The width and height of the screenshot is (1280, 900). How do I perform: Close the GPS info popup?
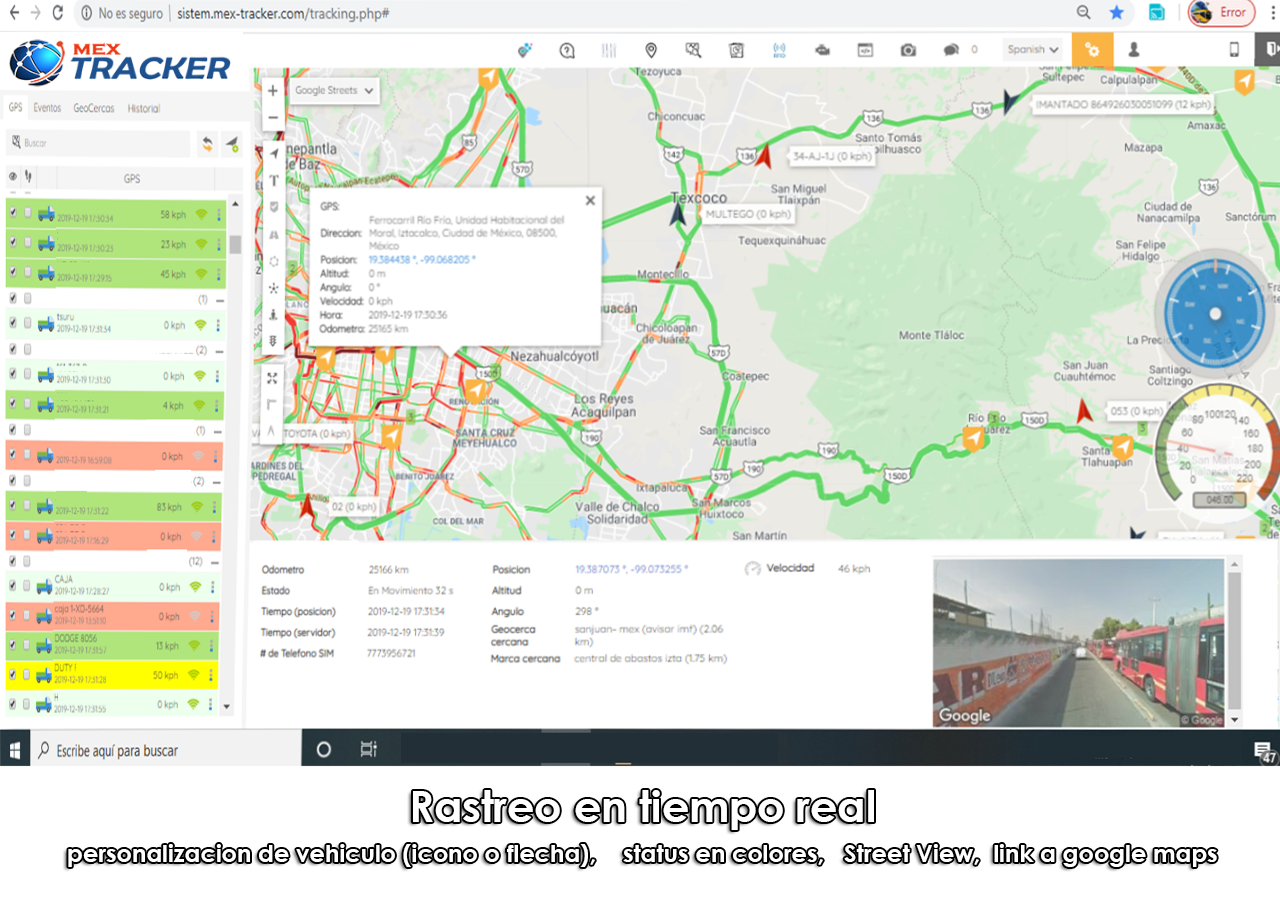[x=590, y=200]
